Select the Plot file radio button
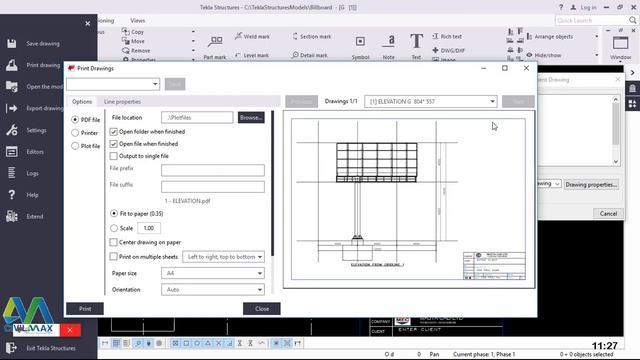 (75, 146)
